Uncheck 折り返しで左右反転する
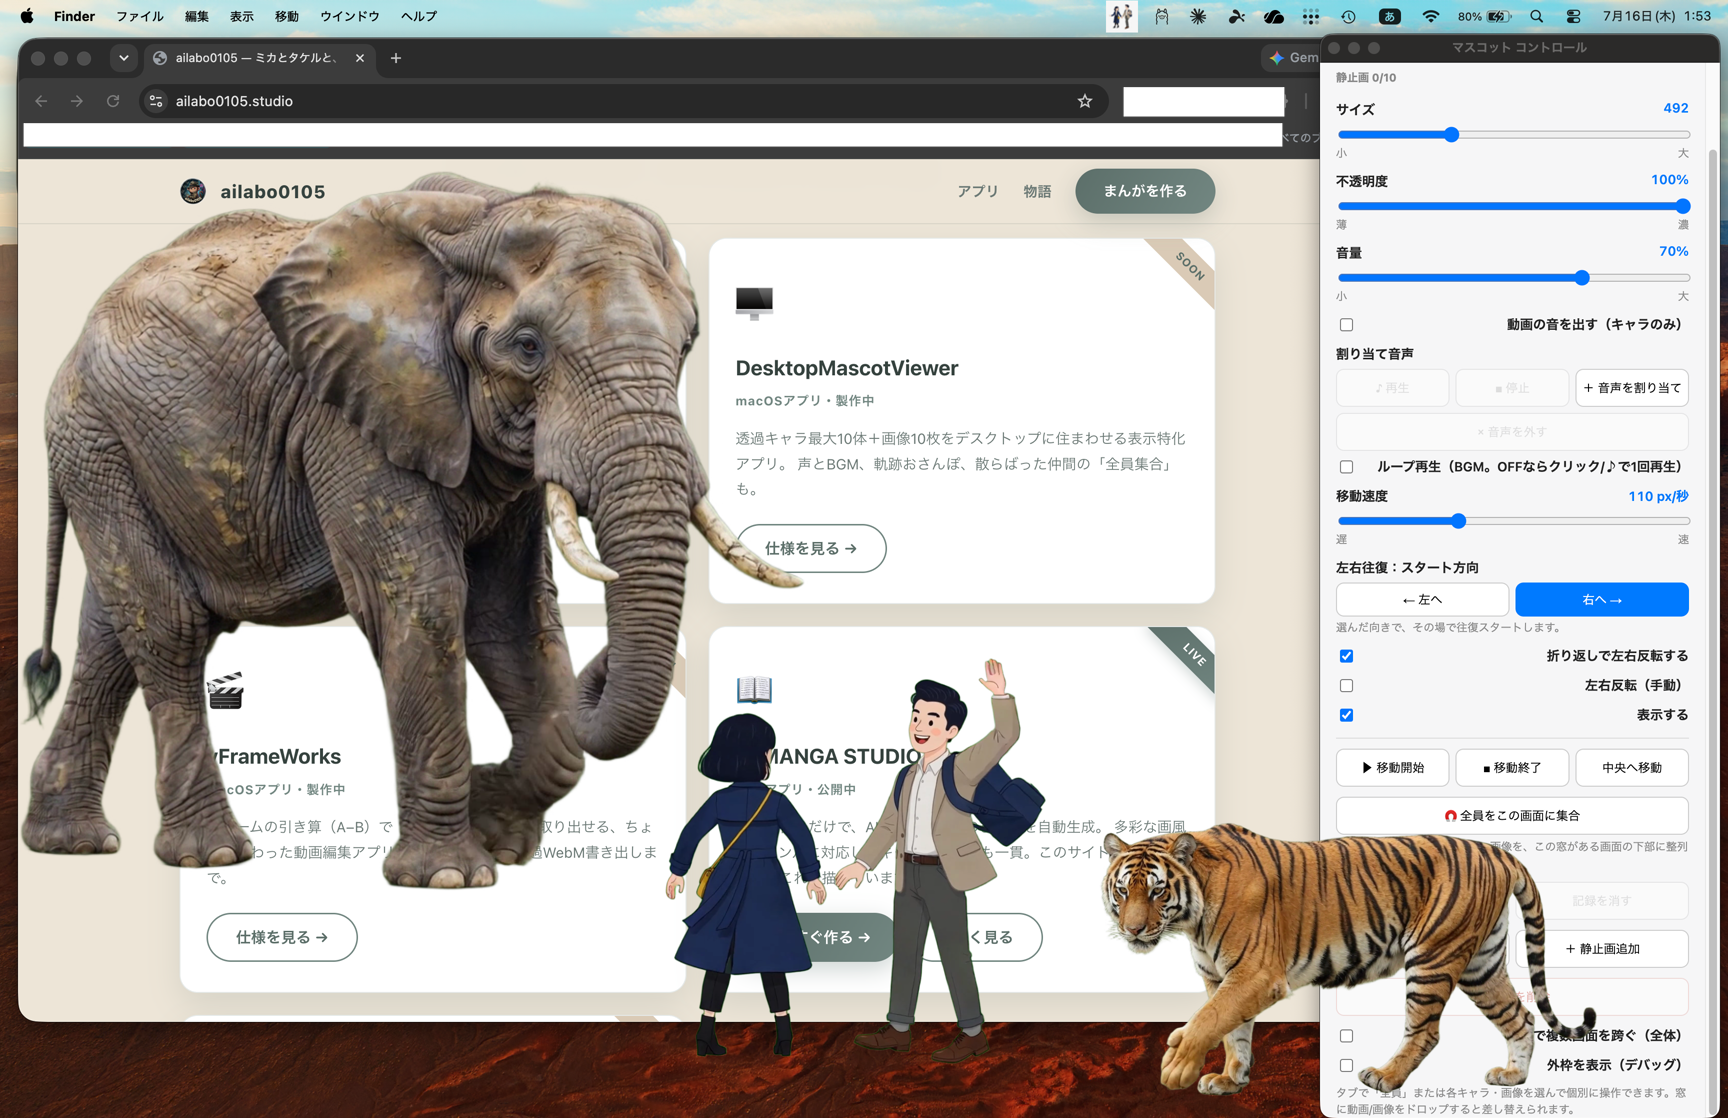 coord(1346,656)
